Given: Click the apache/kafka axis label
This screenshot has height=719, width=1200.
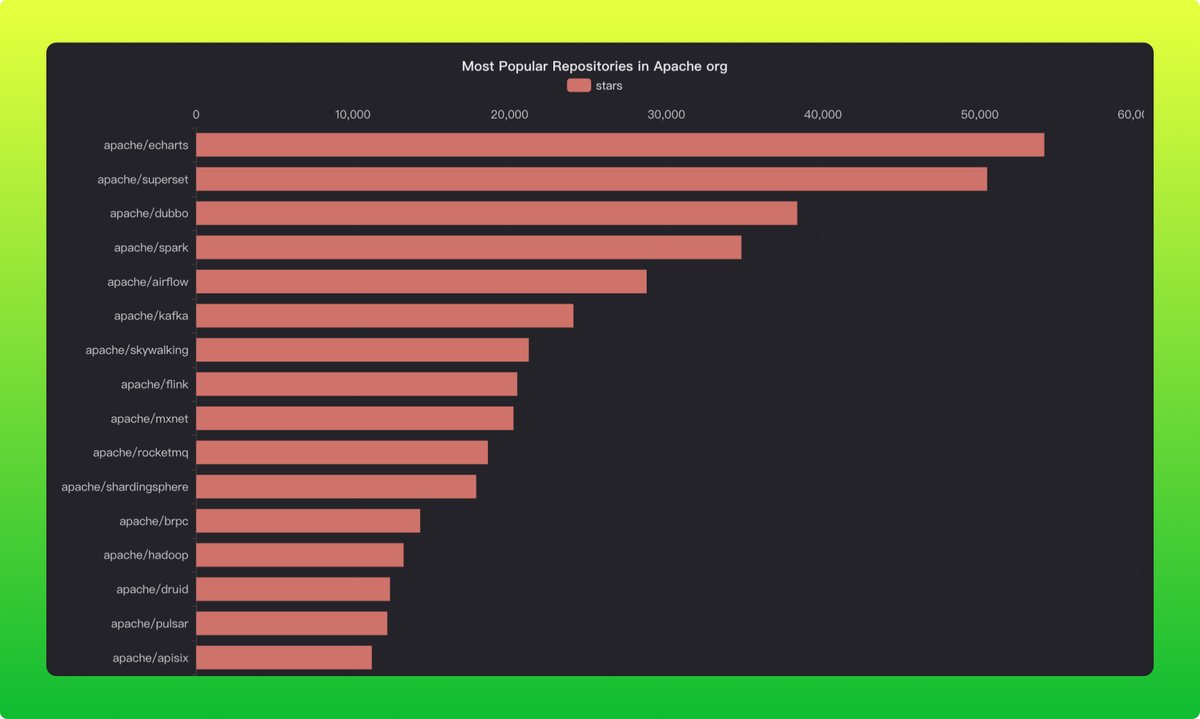Looking at the screenshot, I should pyautogui.click(x=151, y=316).
